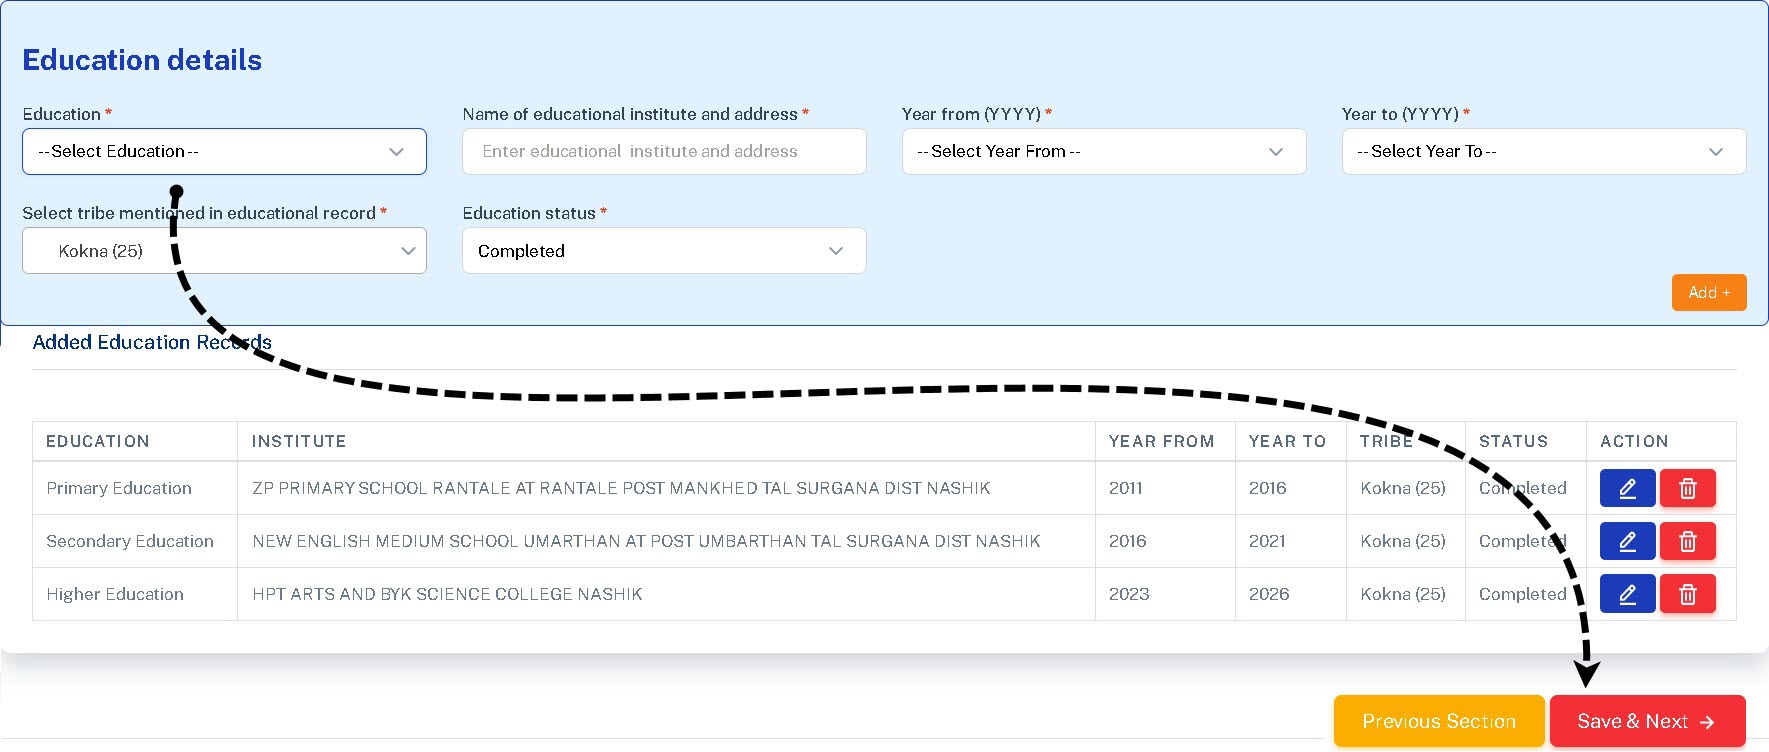
Task: Open the Select Education dropdown
Action: click(x=224, y=152)
